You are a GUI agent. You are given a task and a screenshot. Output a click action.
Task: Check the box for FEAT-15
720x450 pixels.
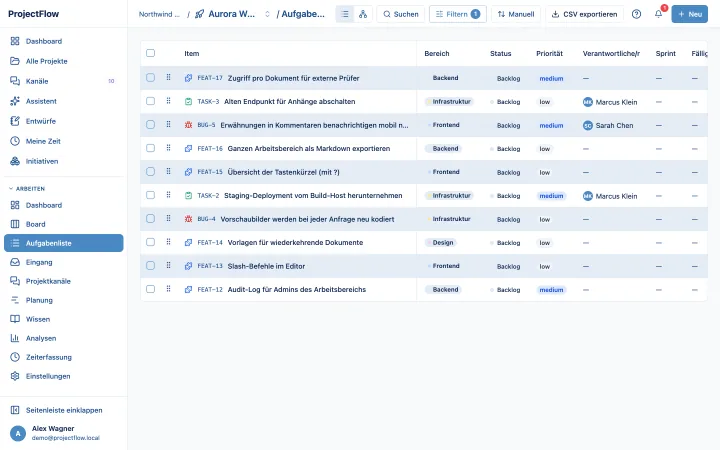click(151, 171)
